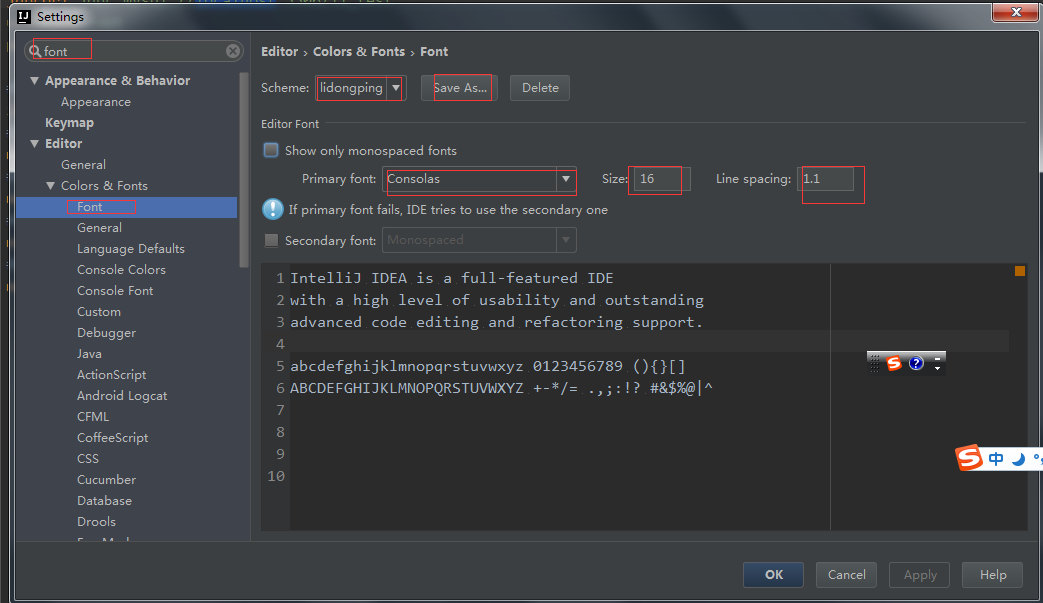
Task: Click the search magnifier icon
Action: coord(35,51)
